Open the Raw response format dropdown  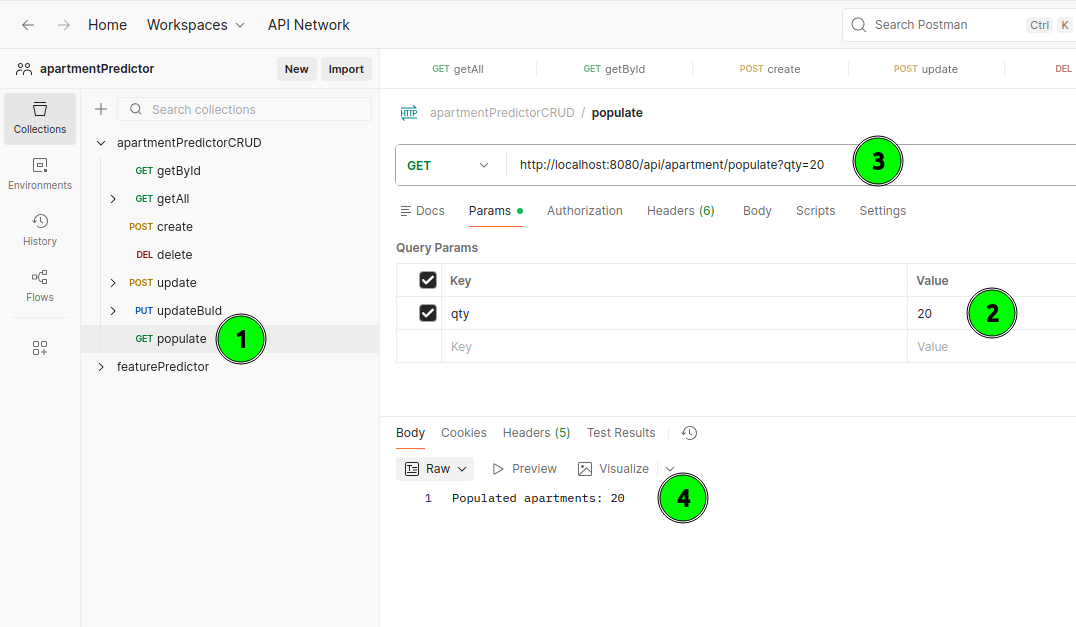[436, 469]
